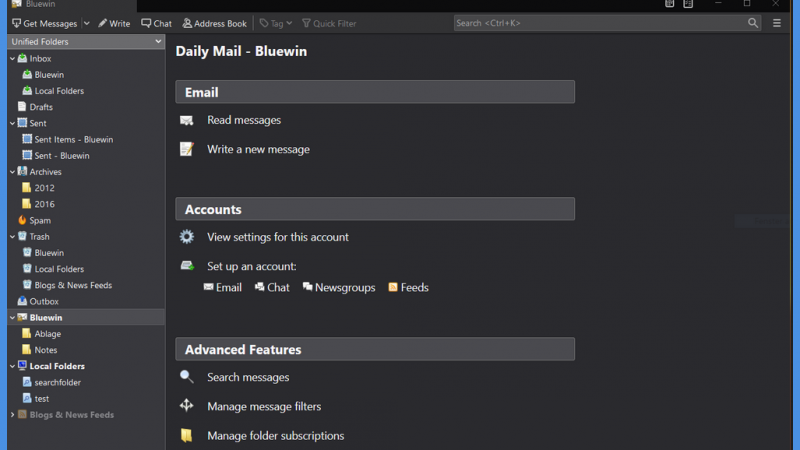Image resolution: width=800 pixels, height=450 pixels.
Task: Set up a Feeds account
Action: tap(408, 288)
